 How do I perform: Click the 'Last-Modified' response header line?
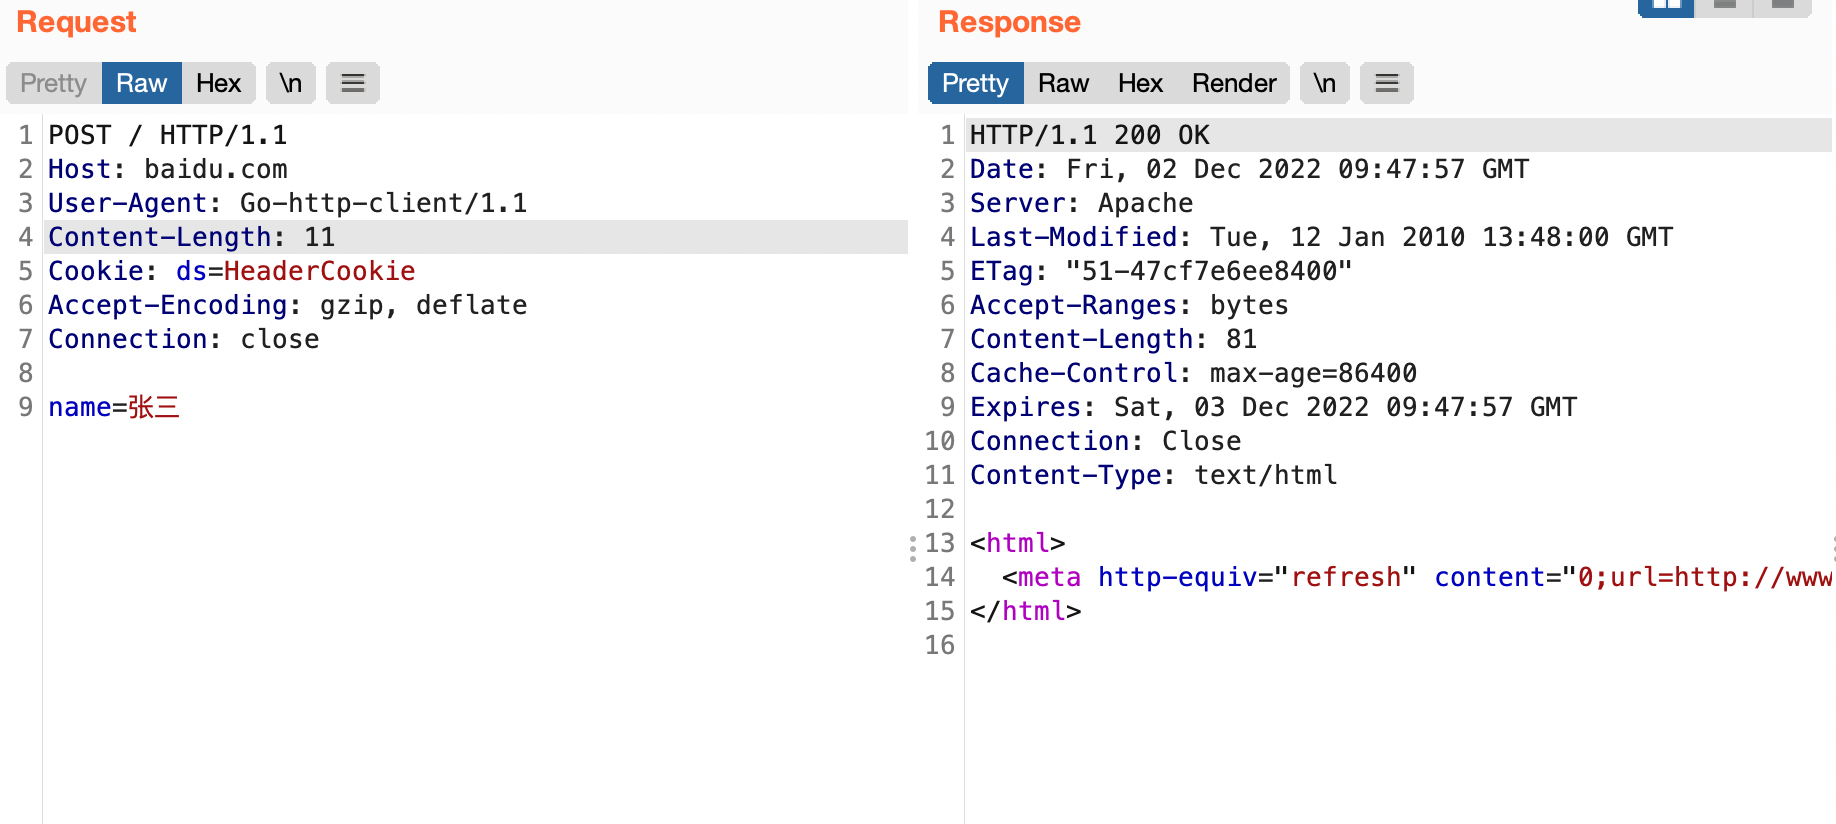click(x=1322, y=237)
